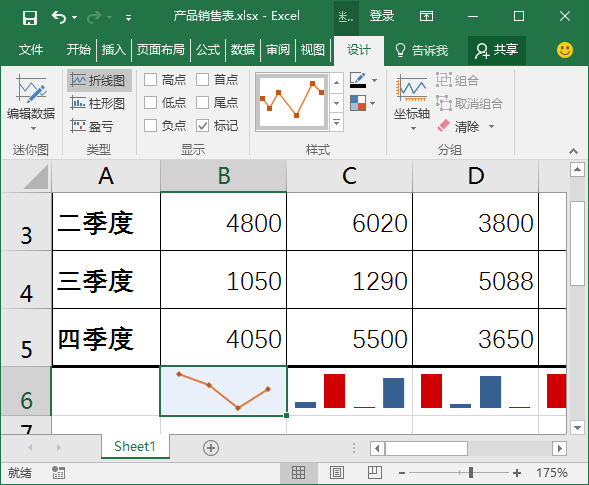Screen dimensions: 589x485
Task: Switch to the 页面布局 tab
Action: tap(160, 50)
